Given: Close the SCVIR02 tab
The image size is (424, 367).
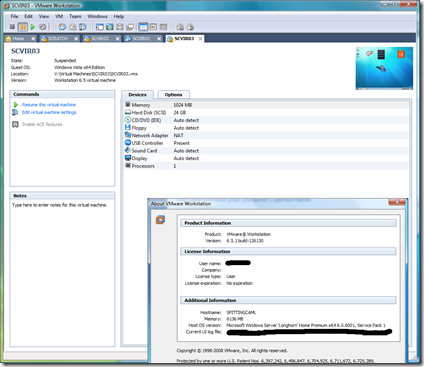Looking at the screenshot, I should (x=118, y=39).
